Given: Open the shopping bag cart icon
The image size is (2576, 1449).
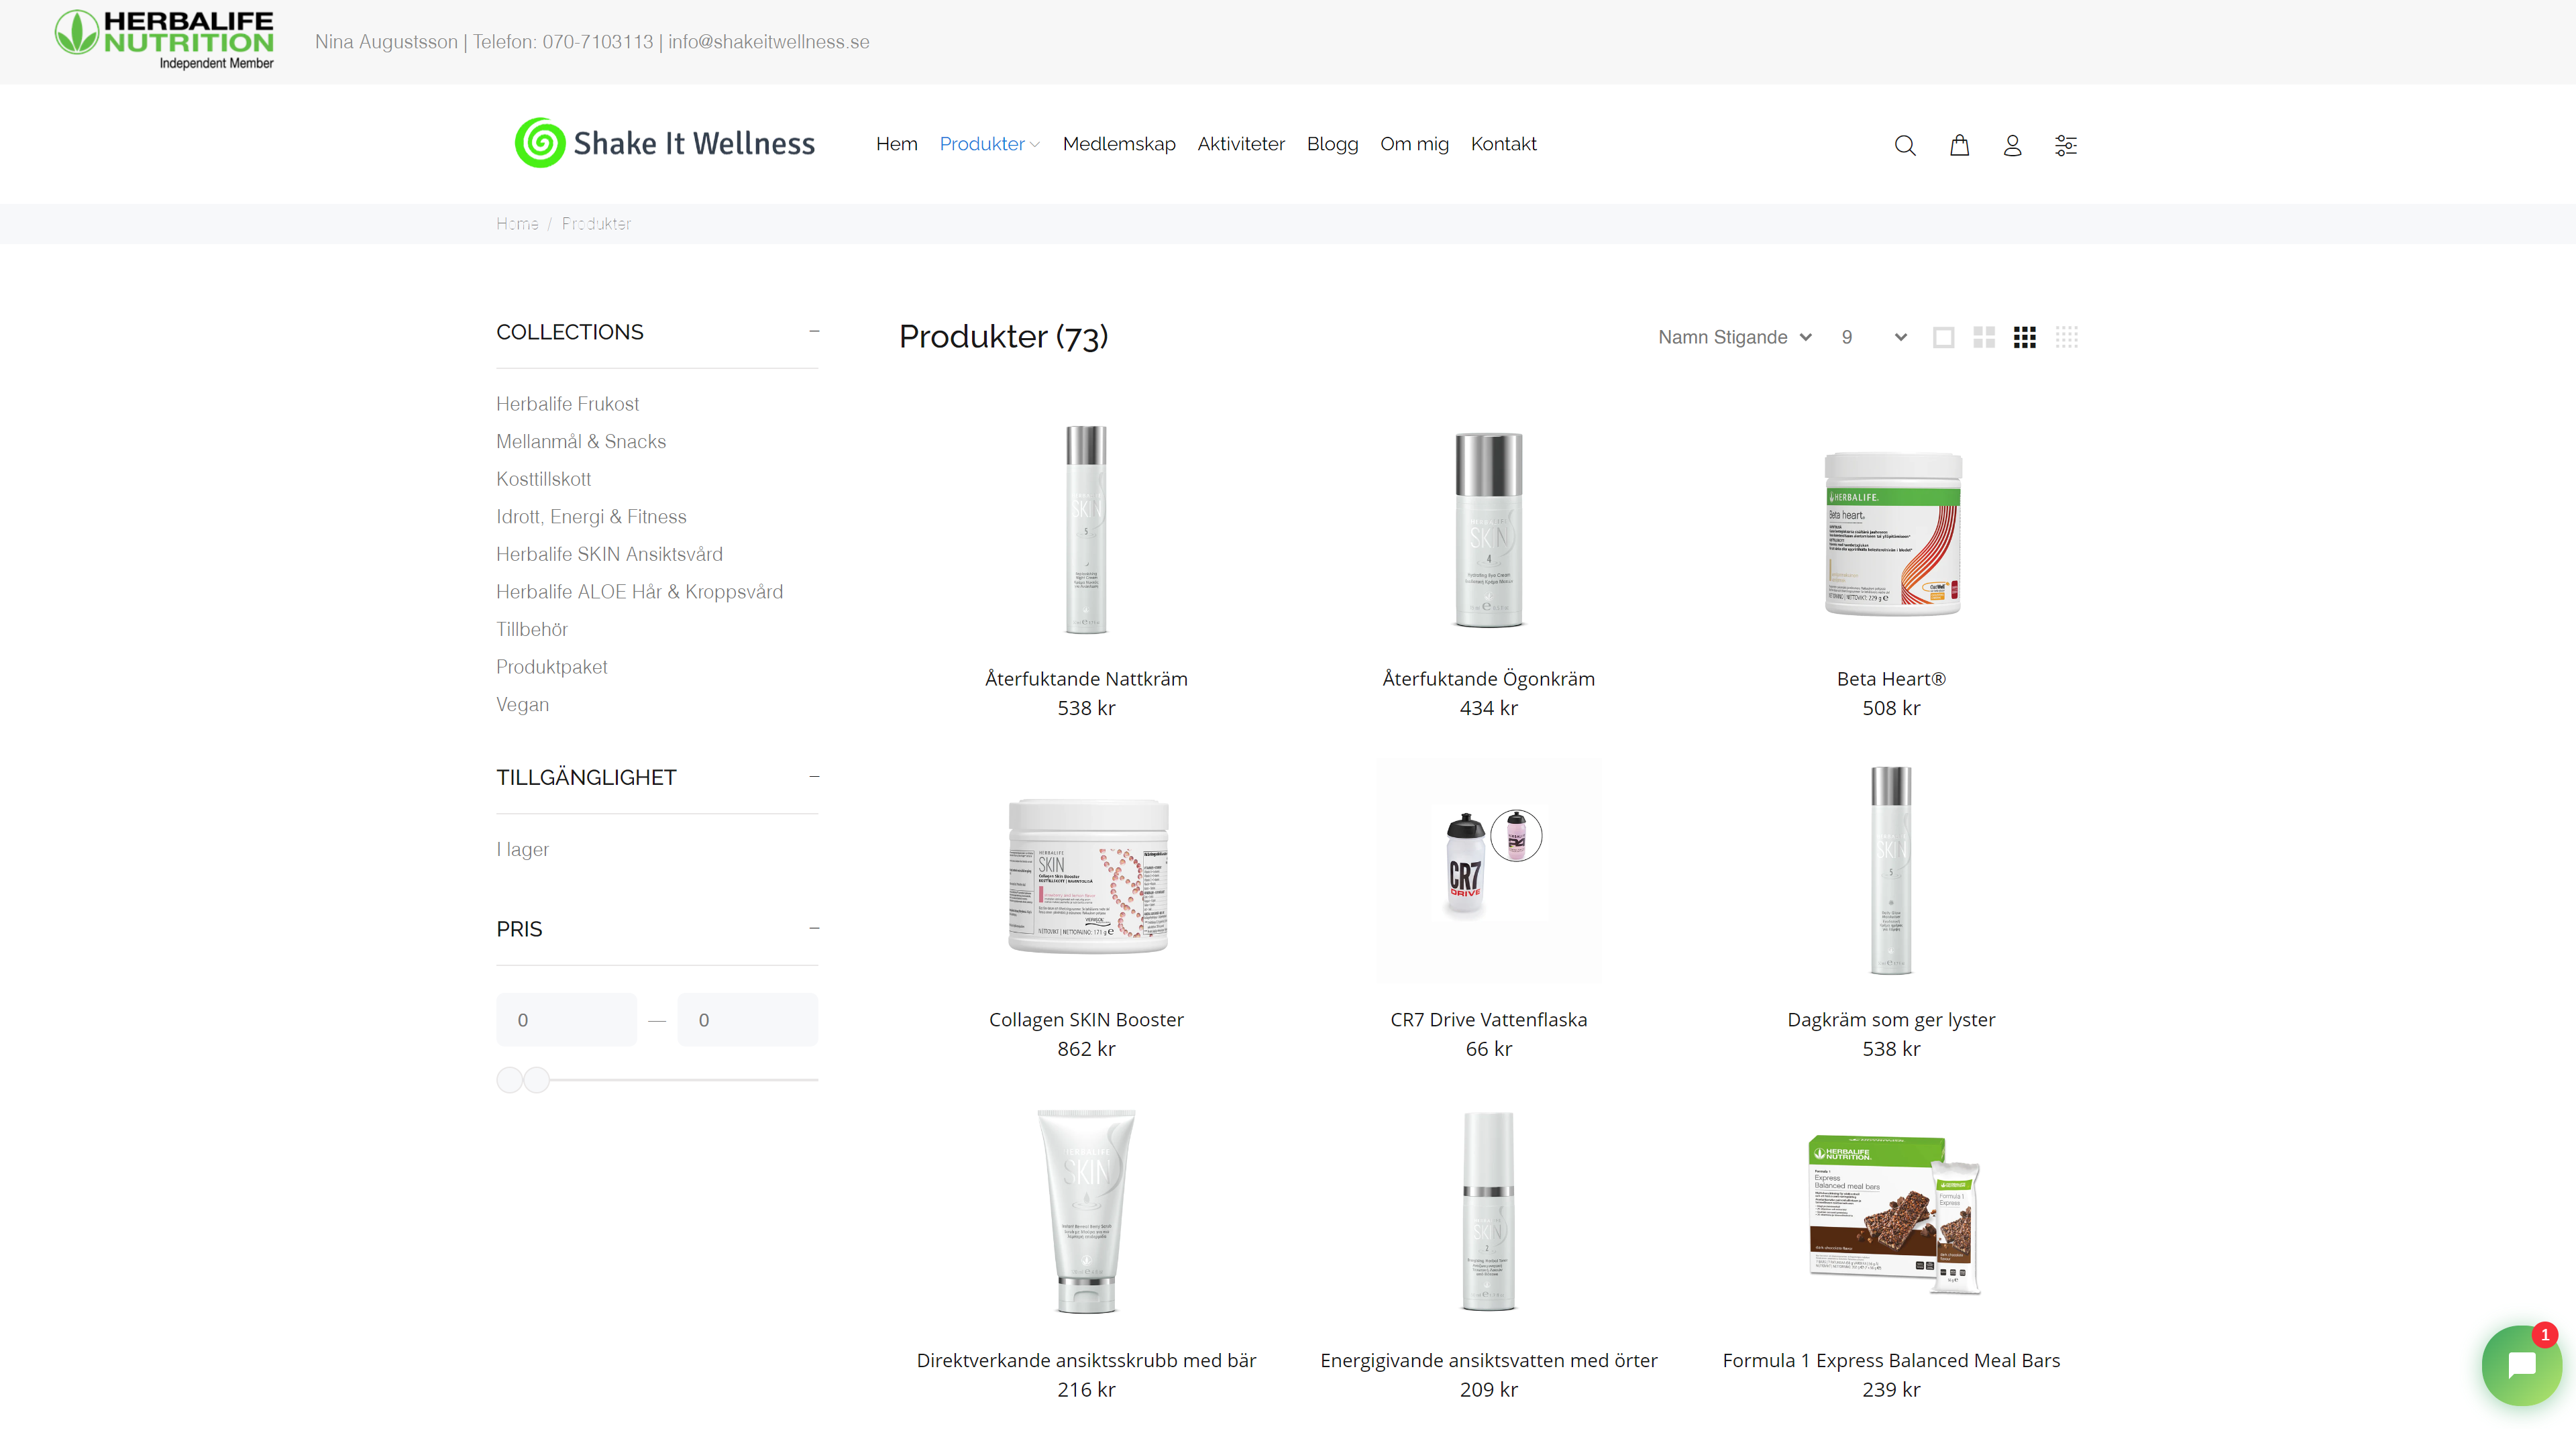Looking at the screenshot, I should click(1959, 145).
